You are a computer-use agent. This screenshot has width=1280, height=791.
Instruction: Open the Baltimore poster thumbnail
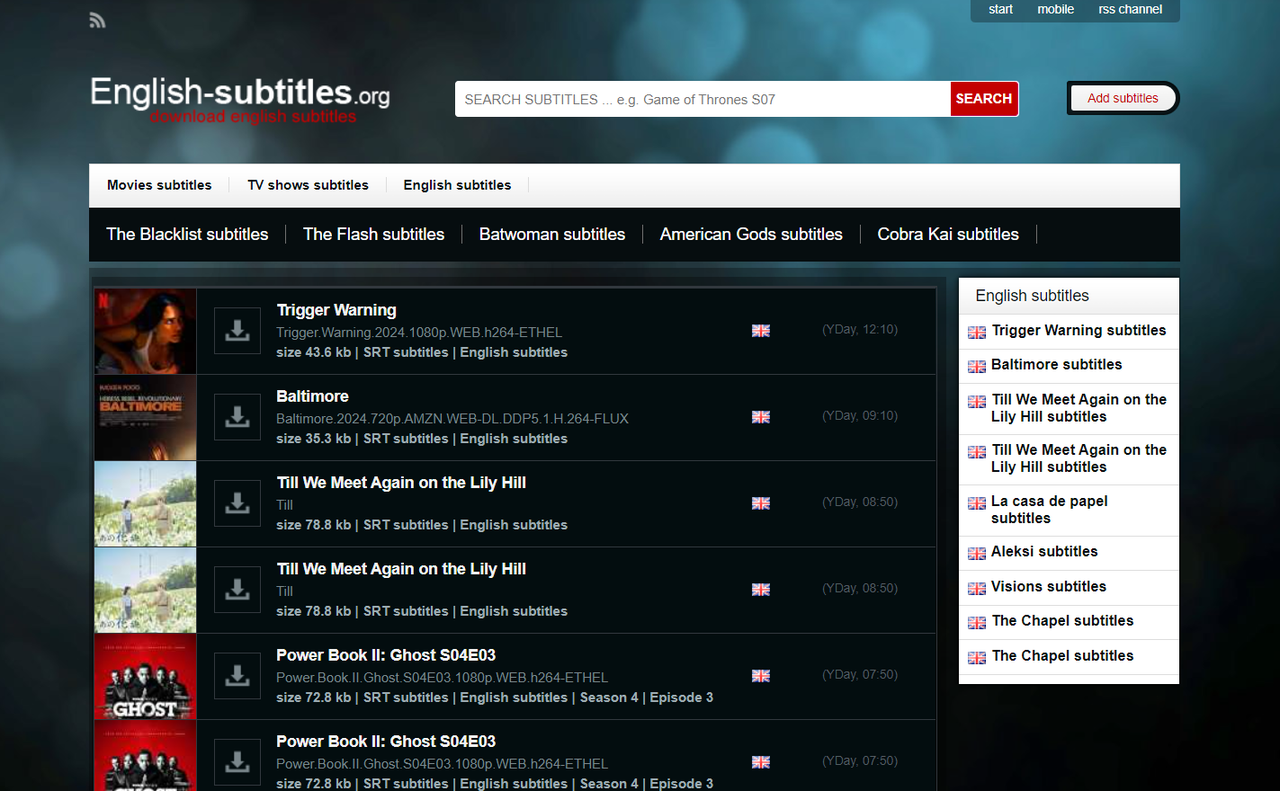(144, 417)
